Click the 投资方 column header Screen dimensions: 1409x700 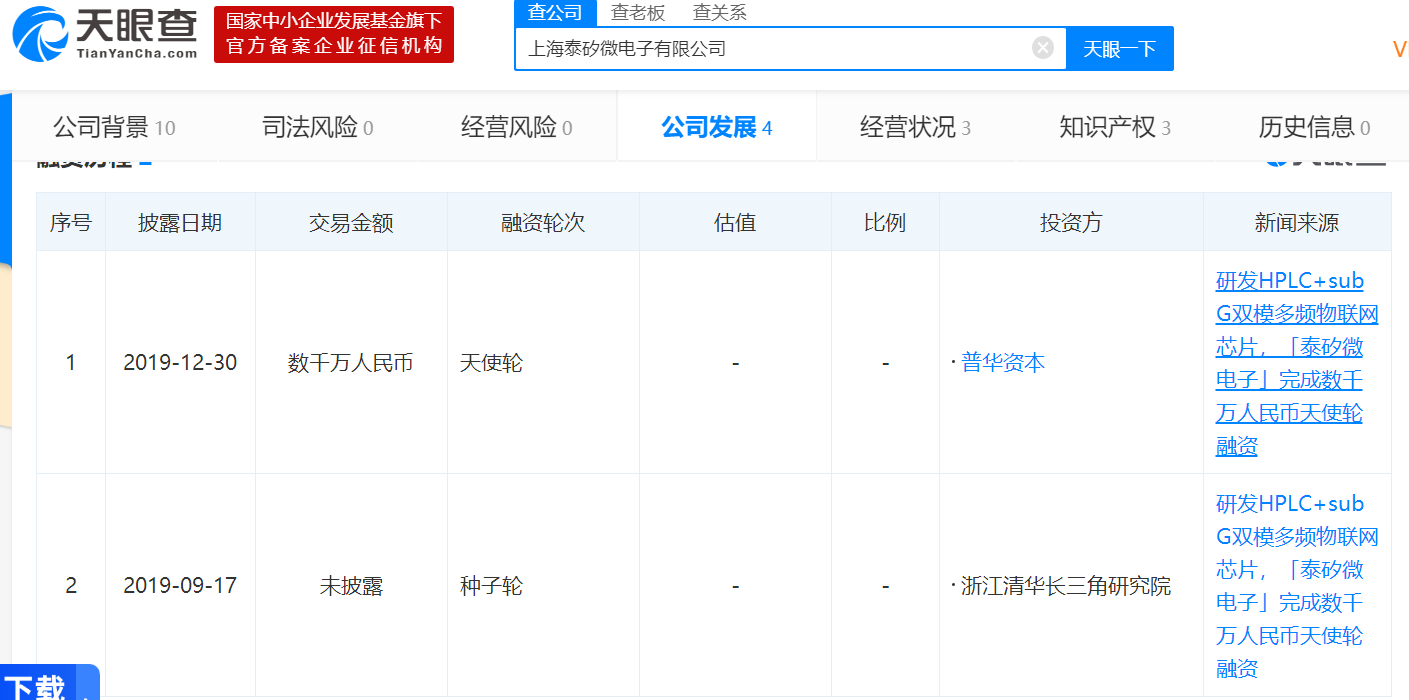point(1071,223)
